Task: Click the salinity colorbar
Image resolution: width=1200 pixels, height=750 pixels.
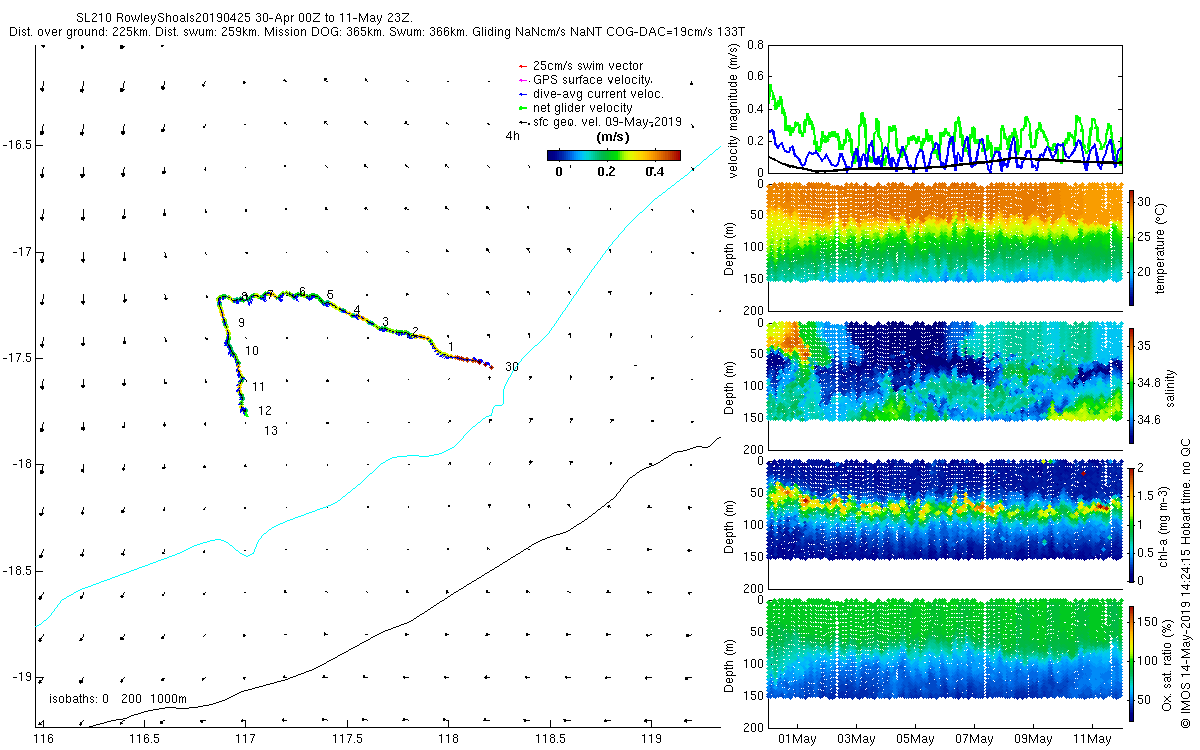Action: tap(1133, 385)
